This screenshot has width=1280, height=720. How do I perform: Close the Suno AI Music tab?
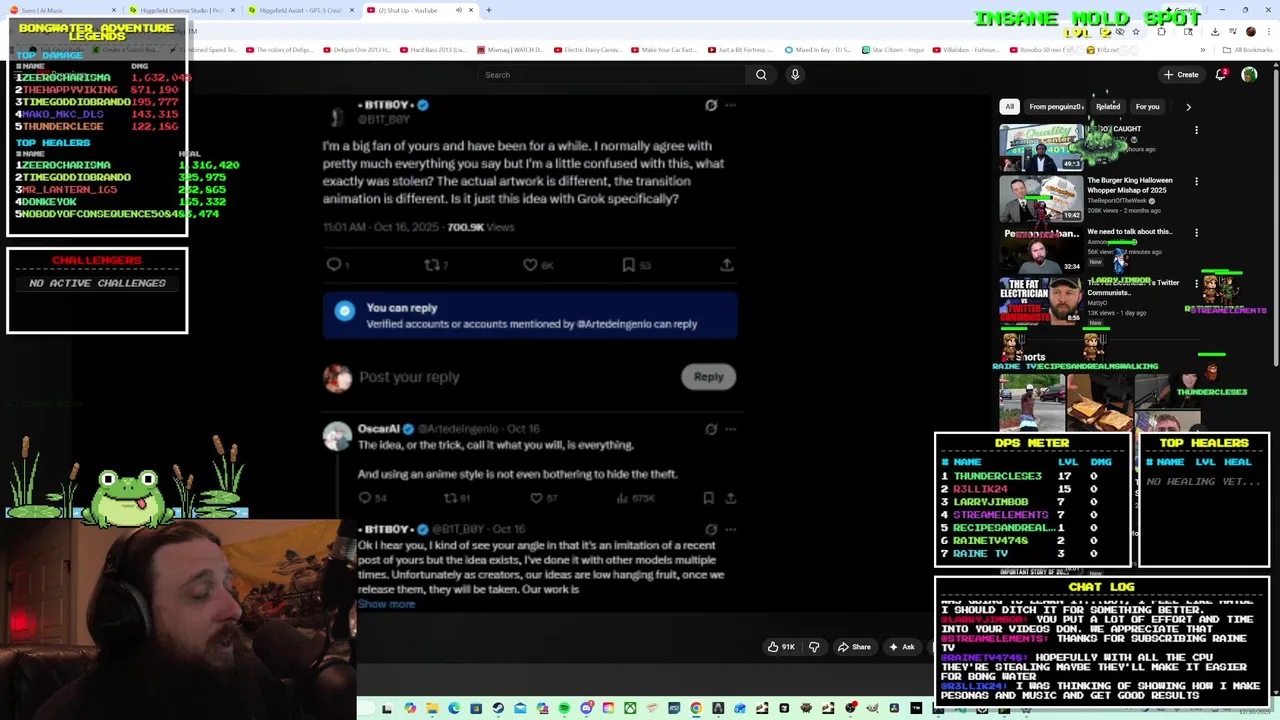click(x=113, y=10)
